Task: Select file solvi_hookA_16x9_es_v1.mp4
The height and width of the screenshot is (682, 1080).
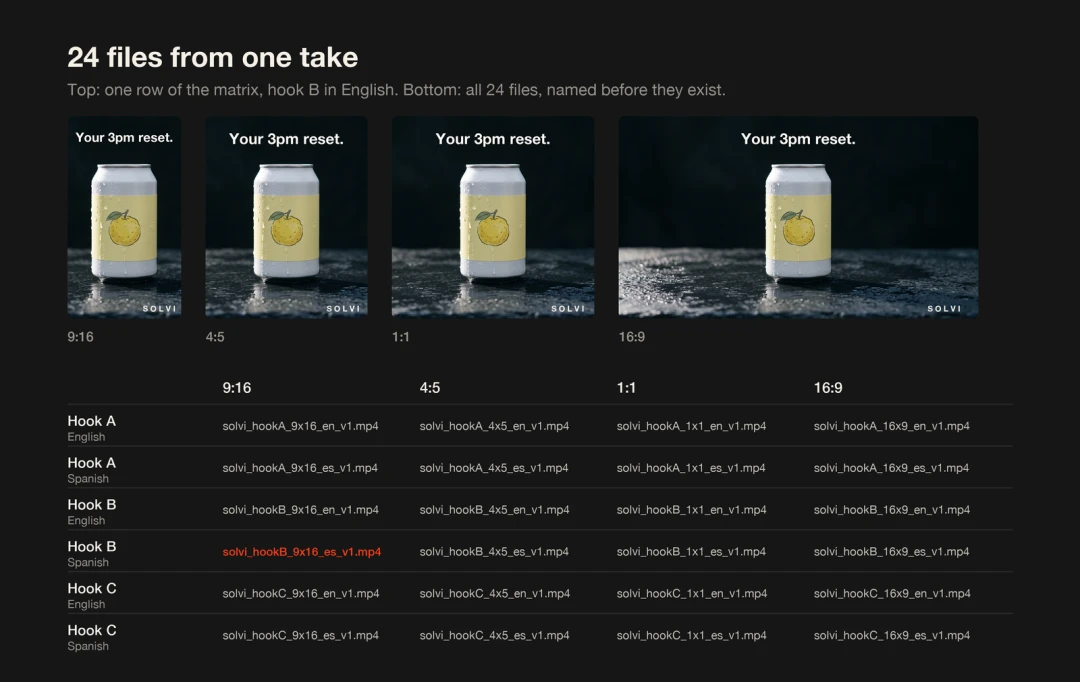Action: point(891,468)
